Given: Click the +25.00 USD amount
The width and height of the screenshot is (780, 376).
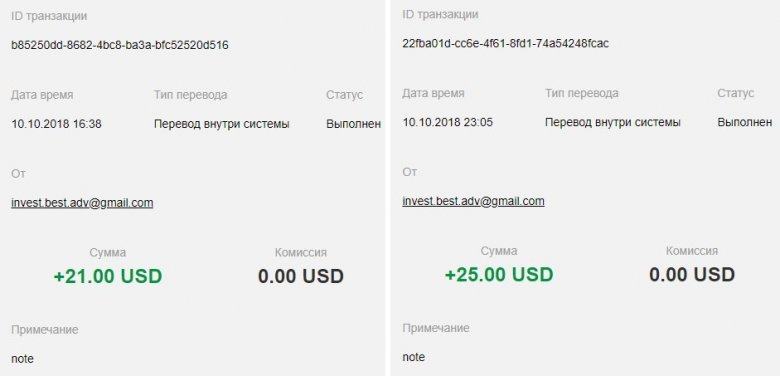Looking at the screenshot, I should [x=499, y=275].
